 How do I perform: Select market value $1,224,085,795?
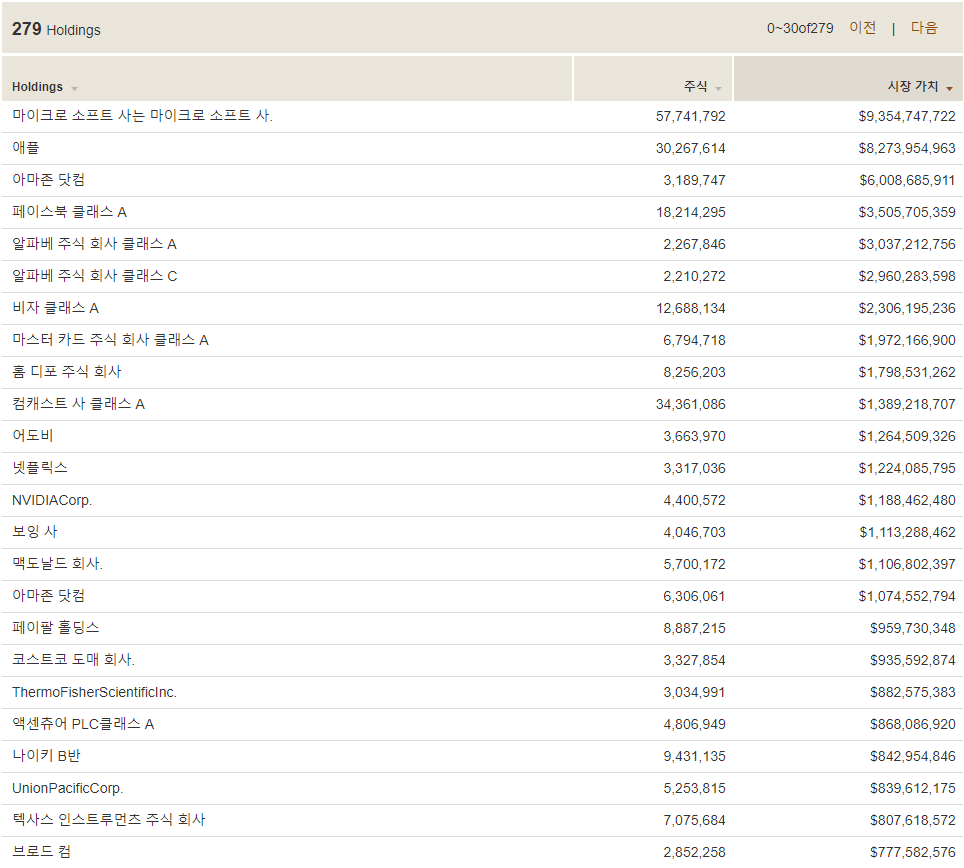click(x=907, y=468)
